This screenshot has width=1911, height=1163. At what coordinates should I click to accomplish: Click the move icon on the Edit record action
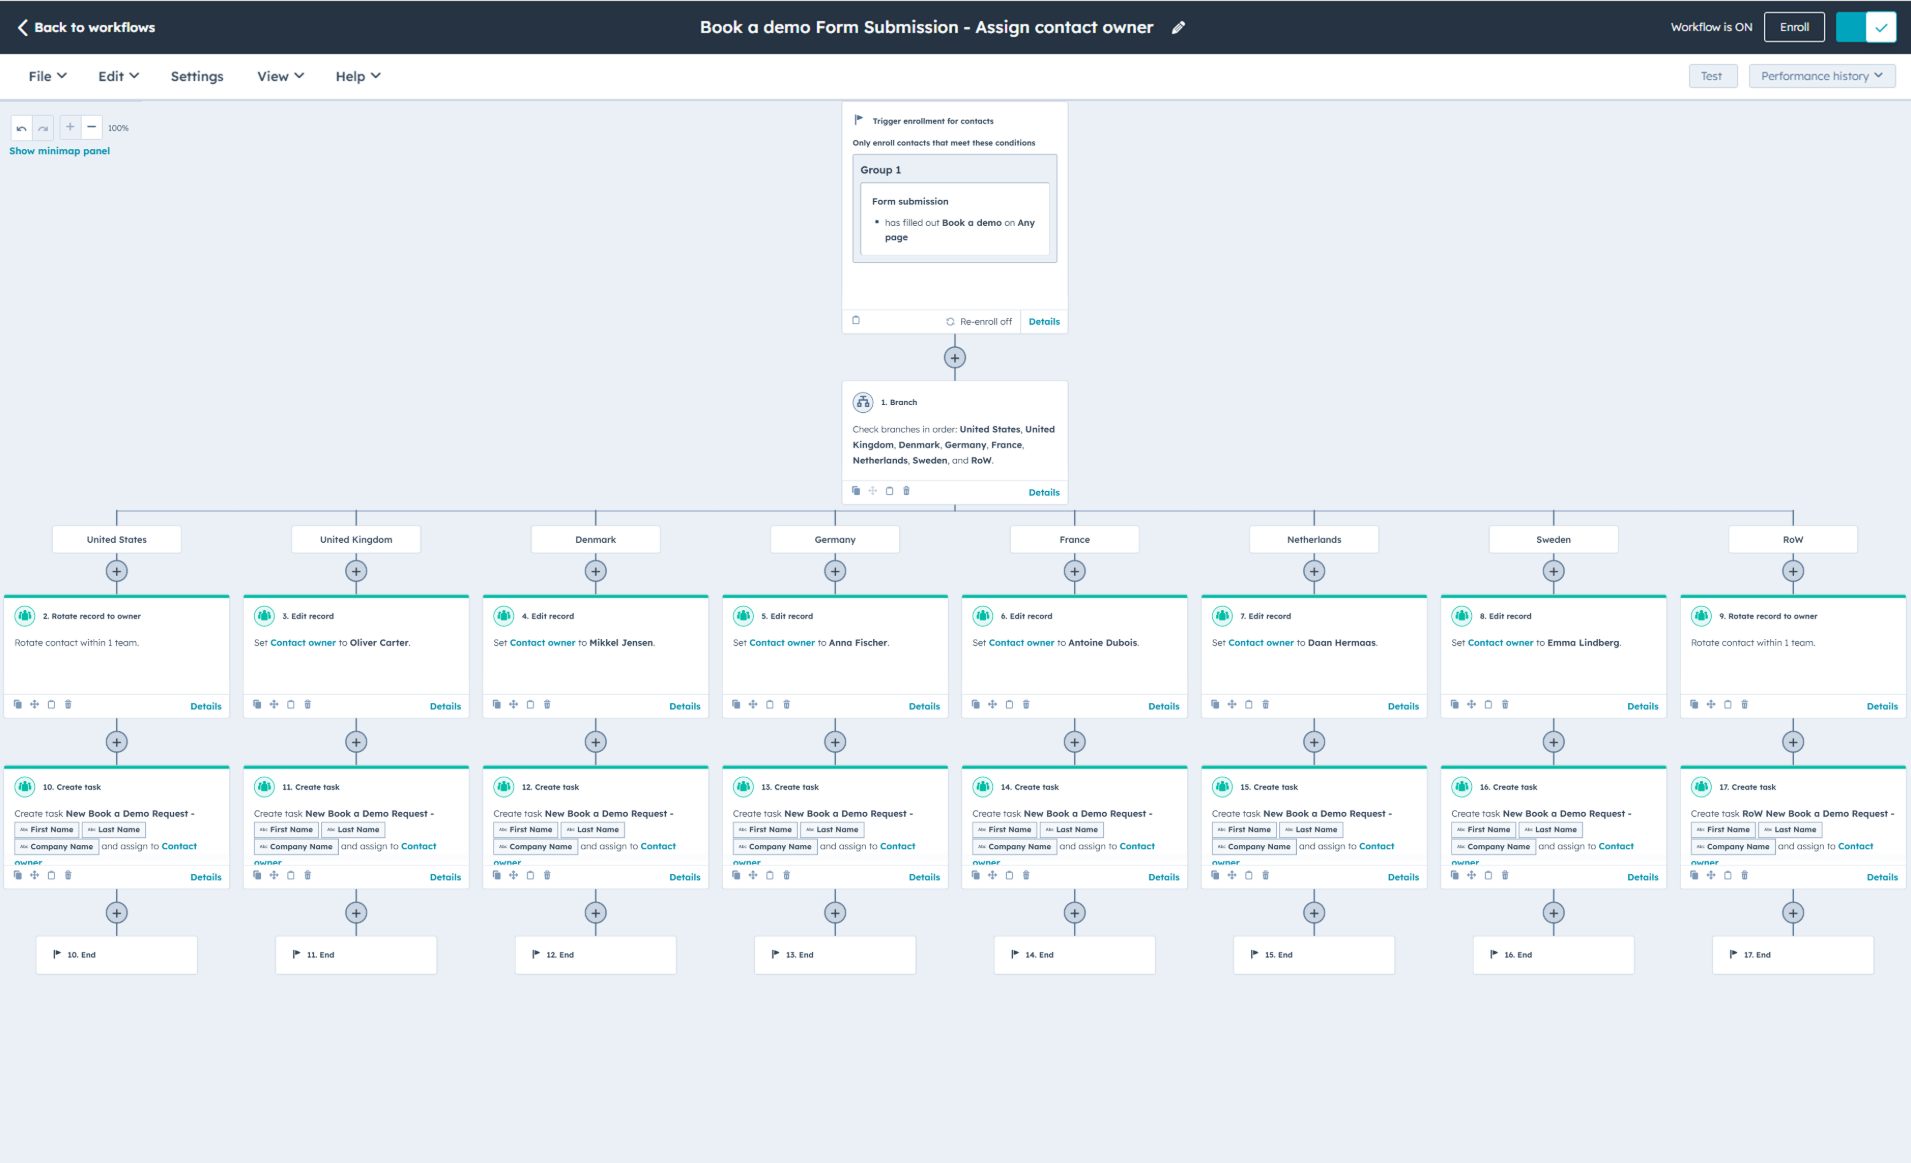click(x=273, y=704)
